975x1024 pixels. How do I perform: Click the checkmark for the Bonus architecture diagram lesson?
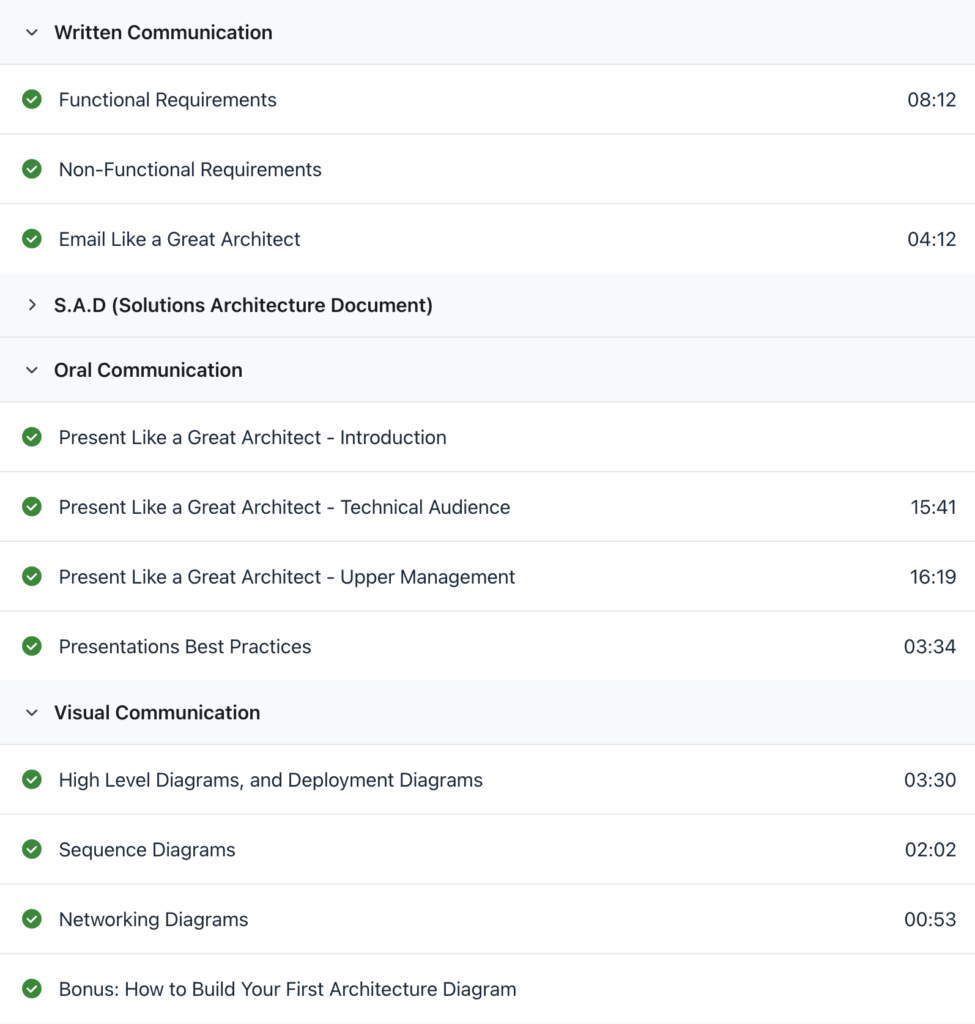31,989
